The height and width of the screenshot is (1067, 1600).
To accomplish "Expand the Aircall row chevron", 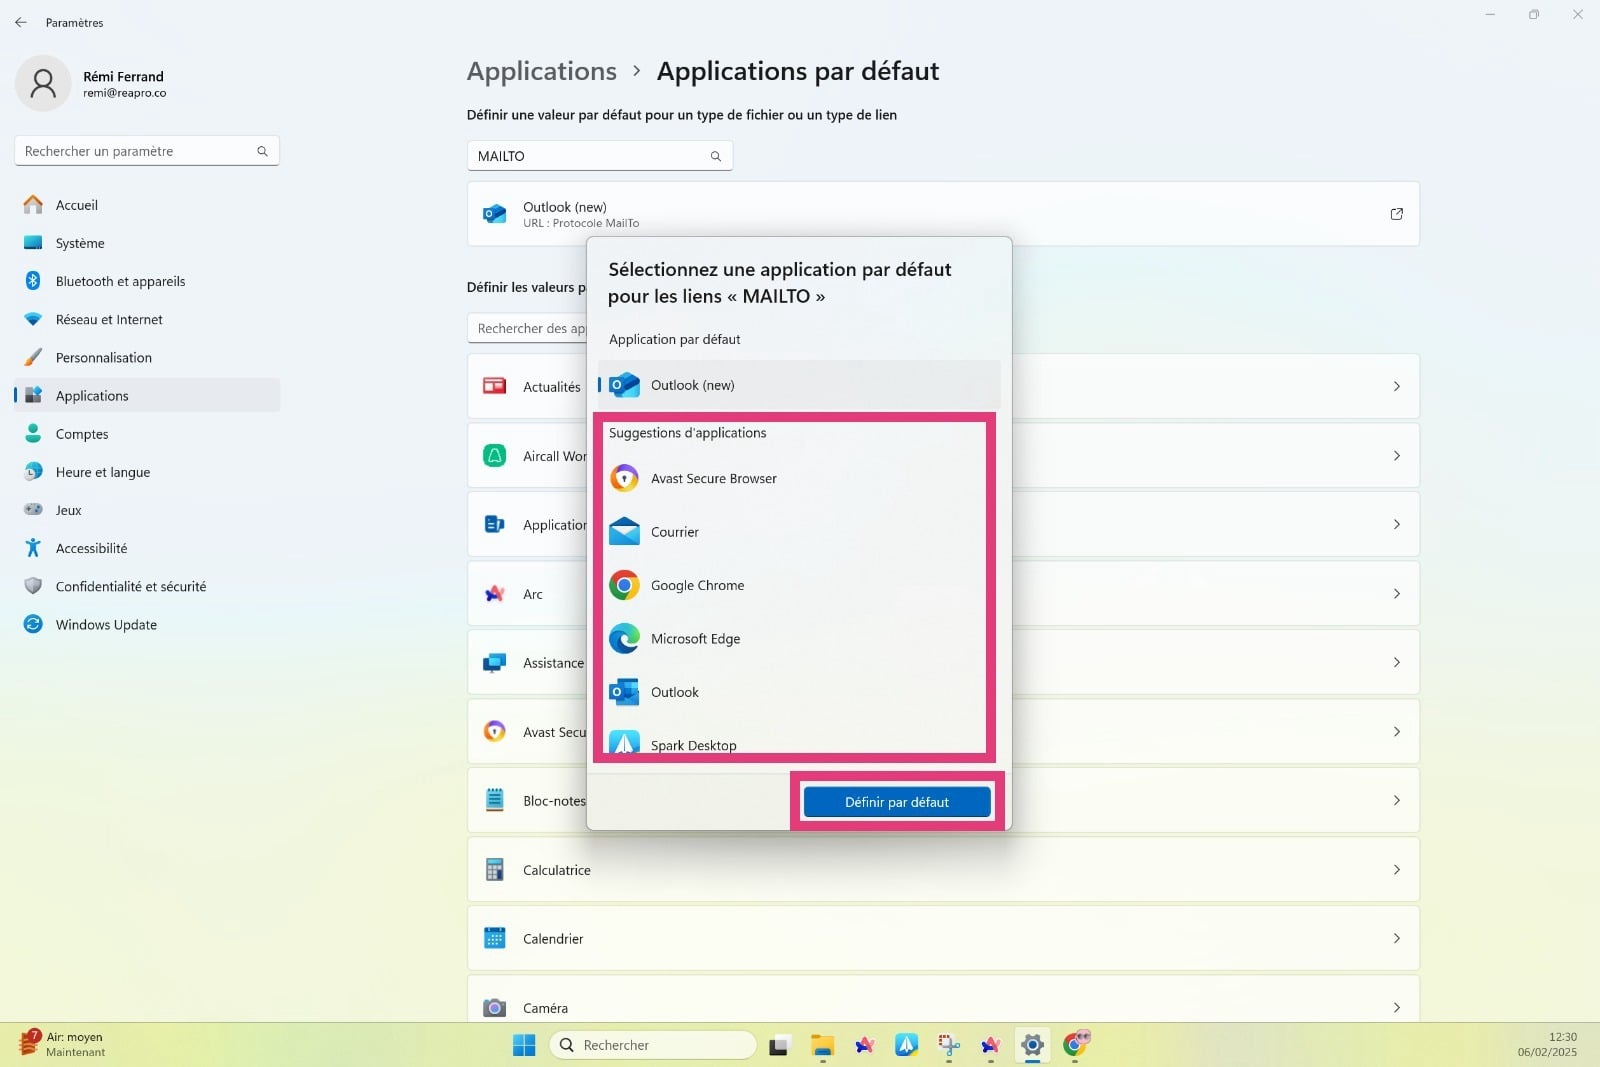I will pos(1397,455).
